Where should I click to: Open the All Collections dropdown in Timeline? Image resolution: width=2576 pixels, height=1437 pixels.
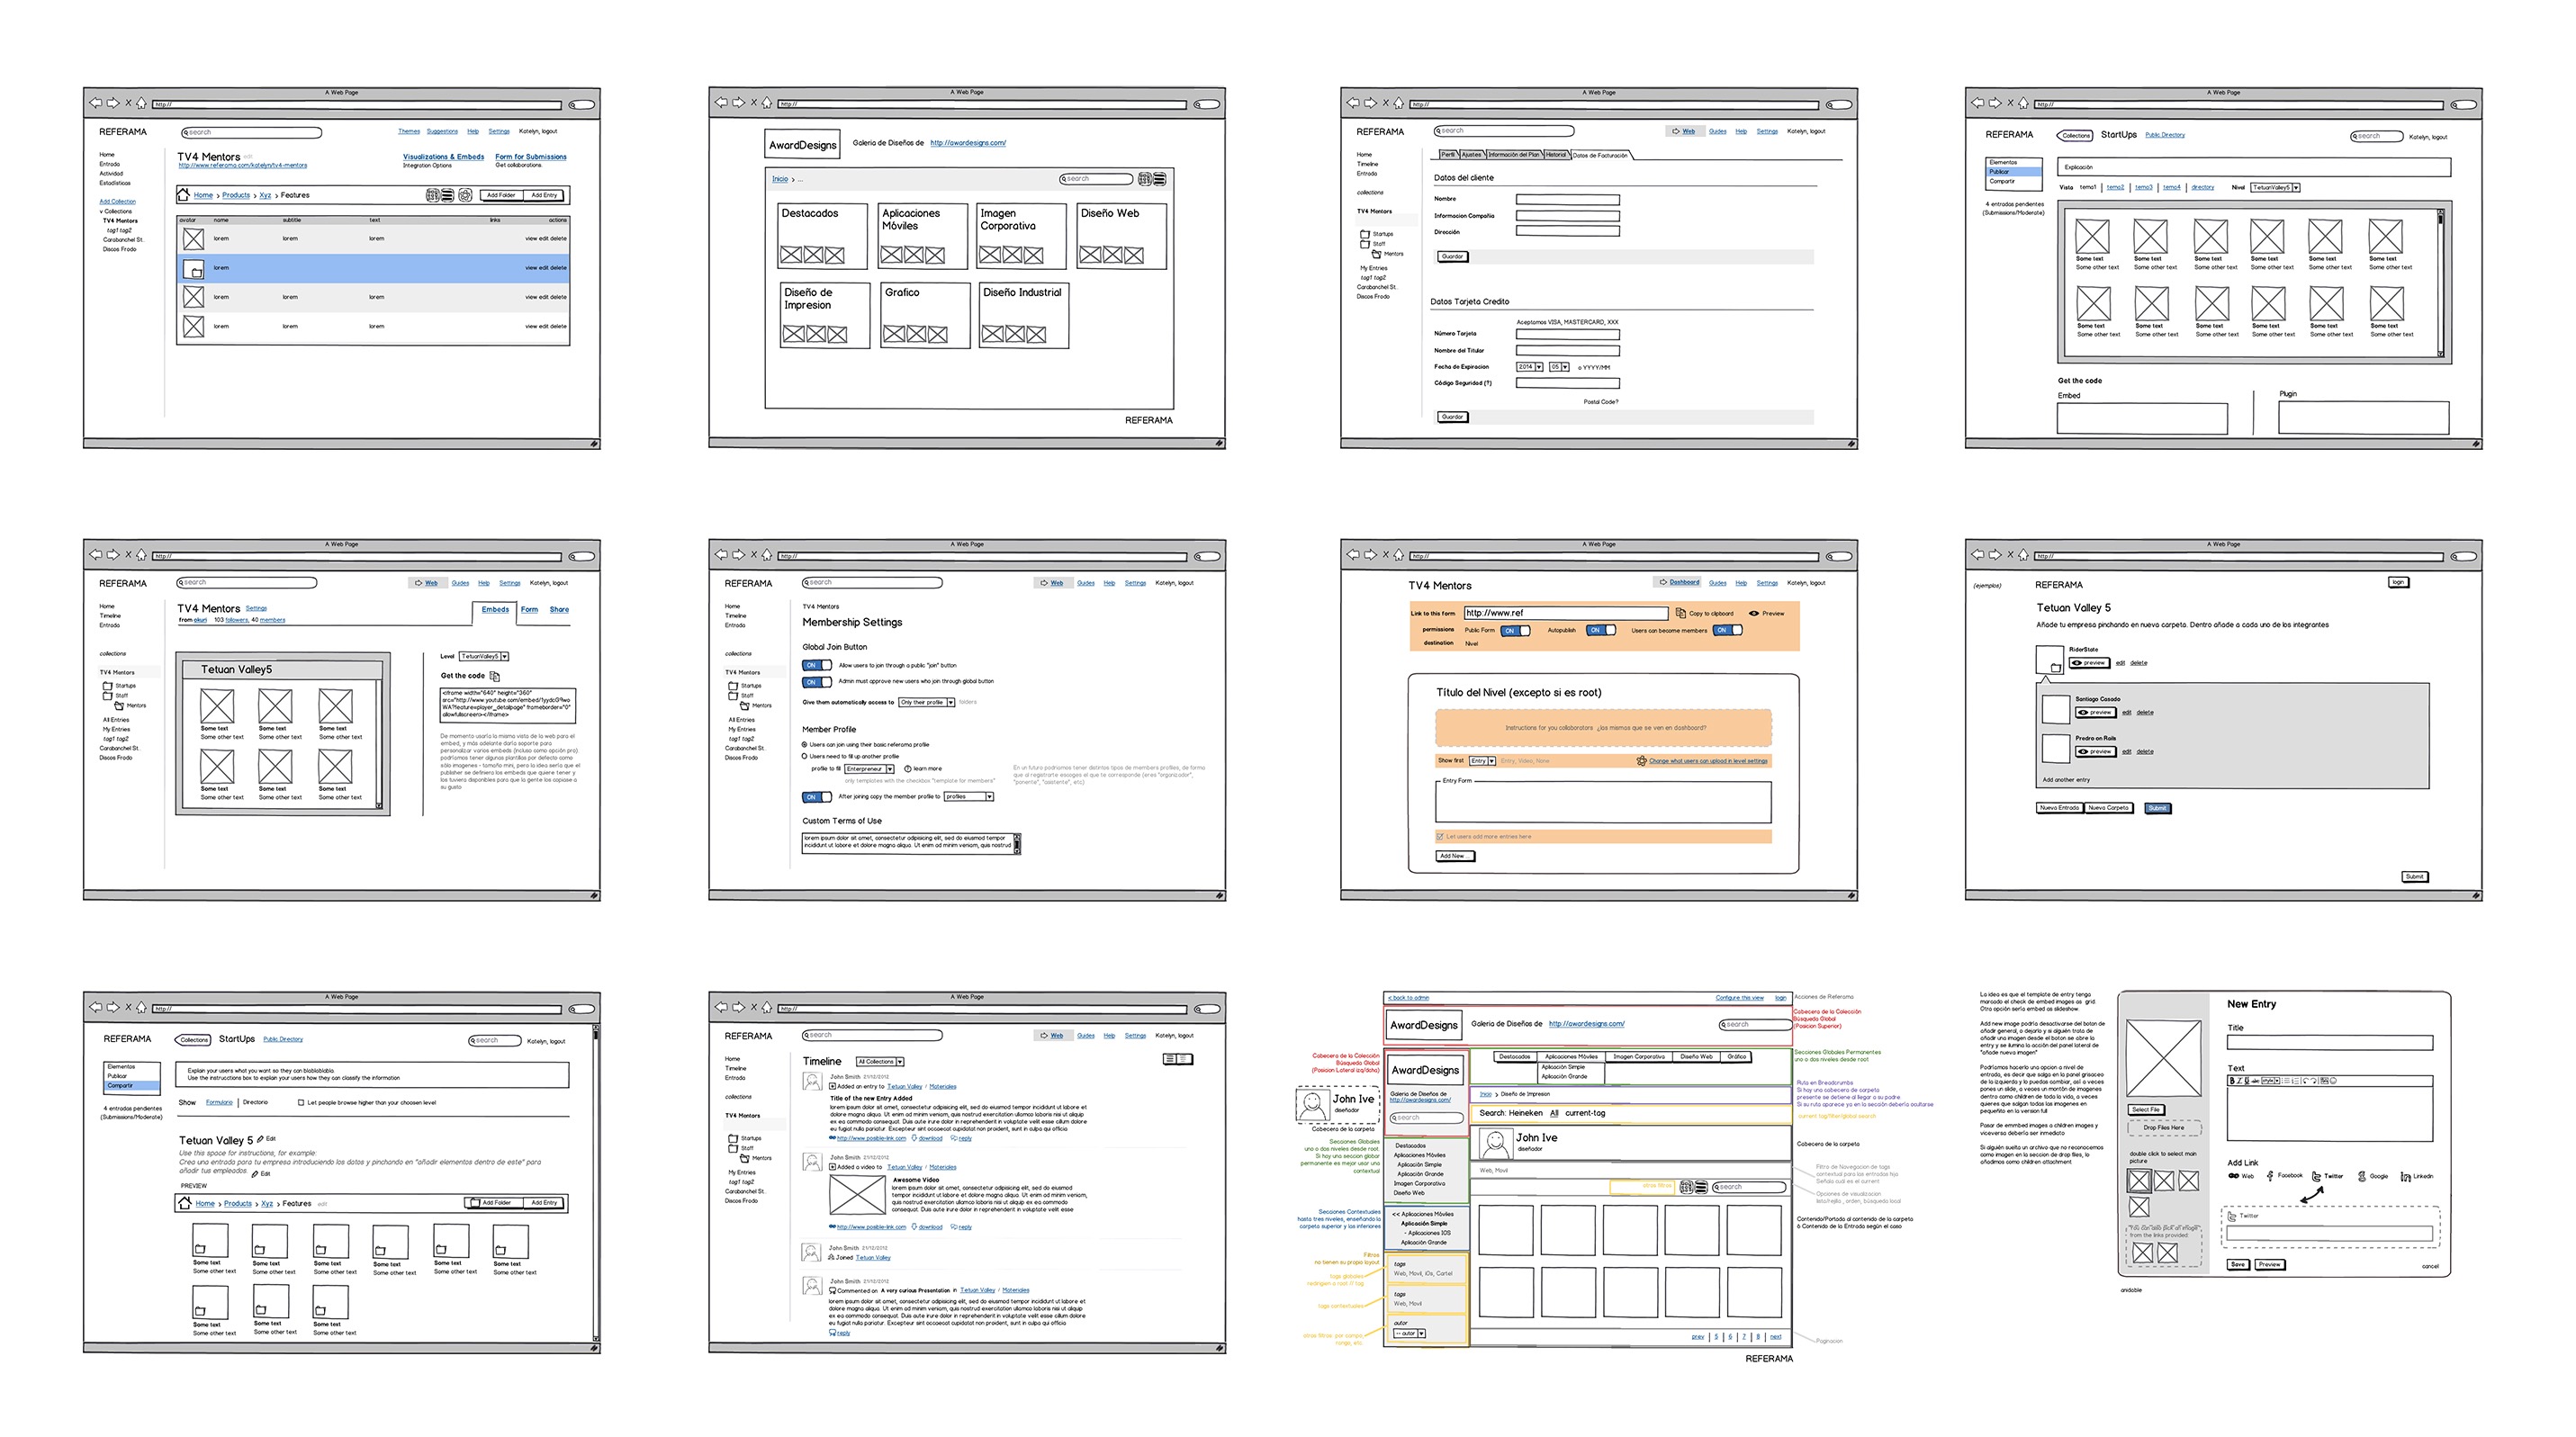click(x=879, y=1061)
